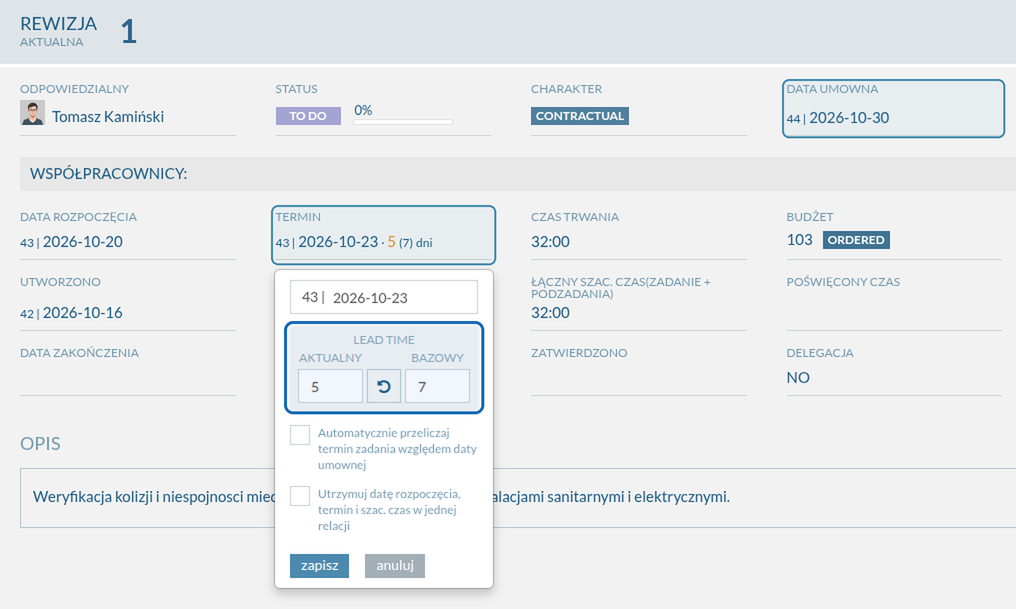Click the popup date field 2026-10-23
1016x609 pixels.
click(384, 297)
